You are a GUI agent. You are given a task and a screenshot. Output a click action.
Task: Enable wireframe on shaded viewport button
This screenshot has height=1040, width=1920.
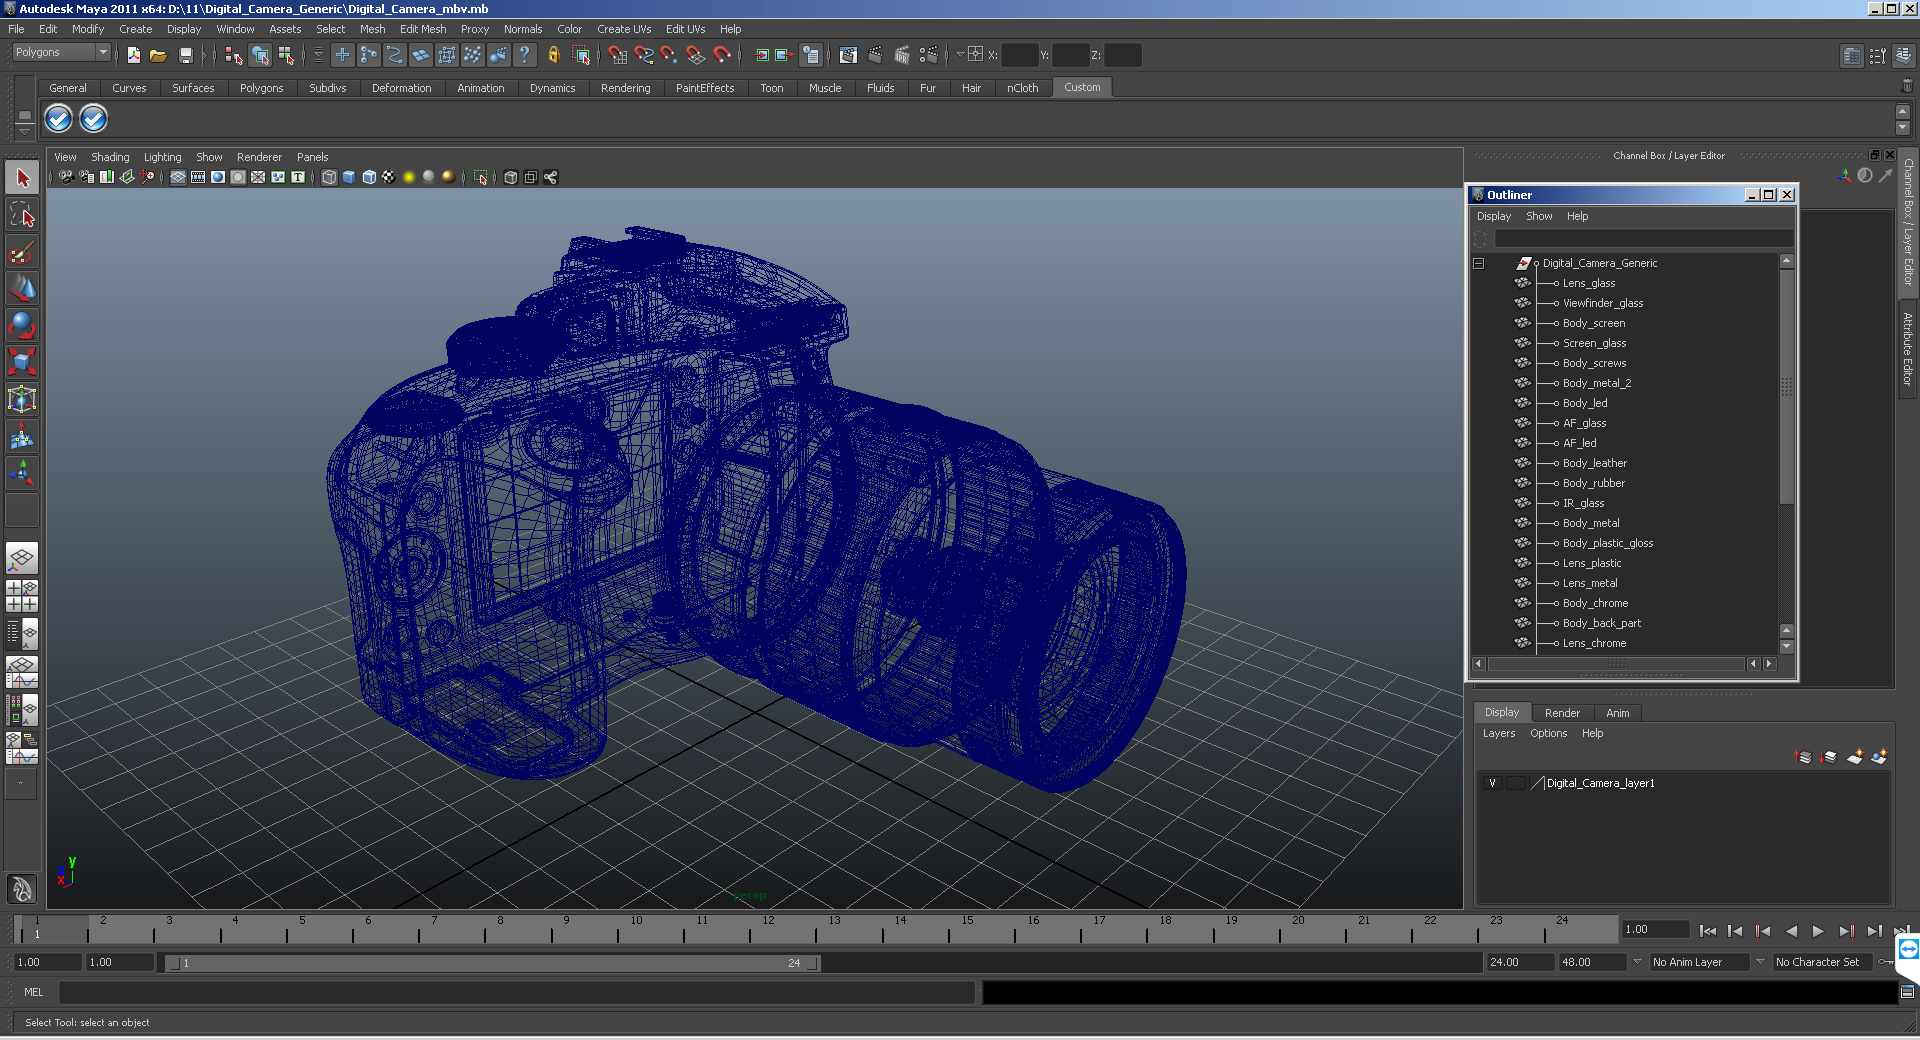pos(369,177)
